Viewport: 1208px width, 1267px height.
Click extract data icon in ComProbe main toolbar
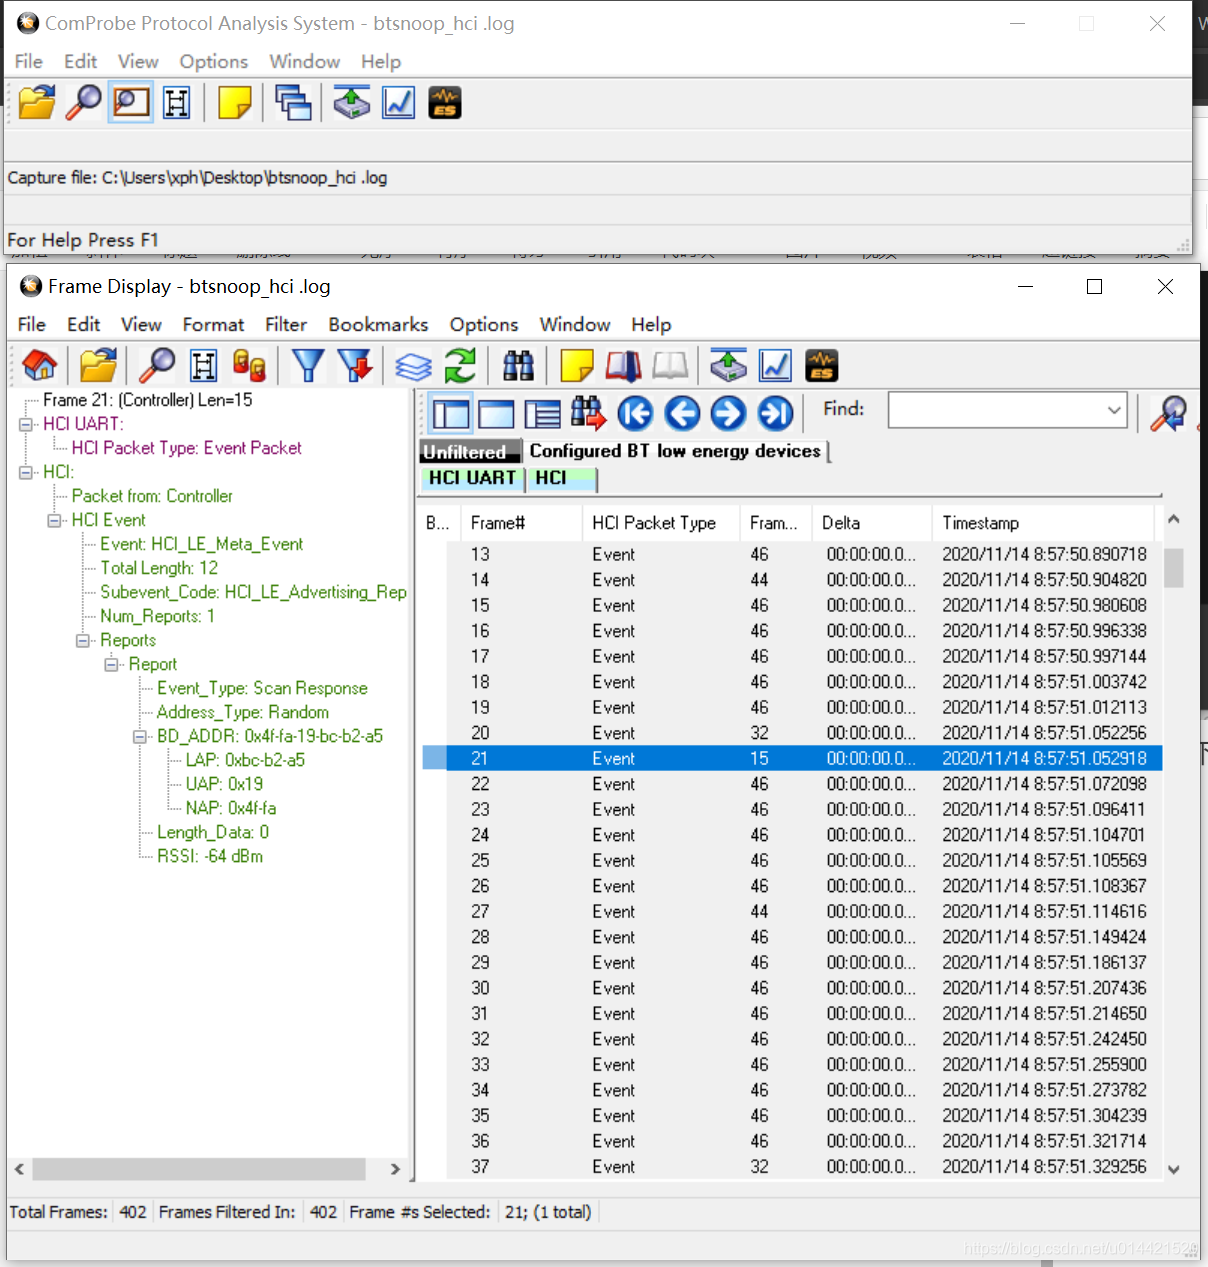tap(352, 102)
